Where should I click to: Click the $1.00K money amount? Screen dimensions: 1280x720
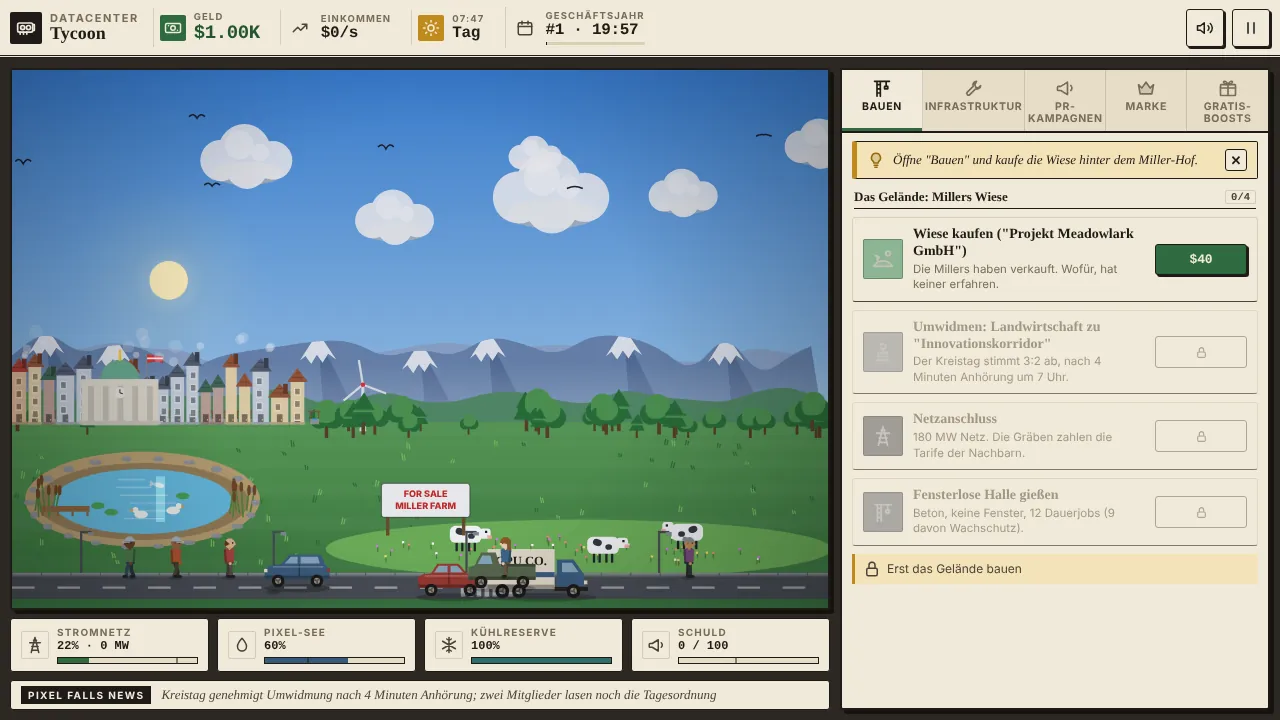(x=227, y=33)
